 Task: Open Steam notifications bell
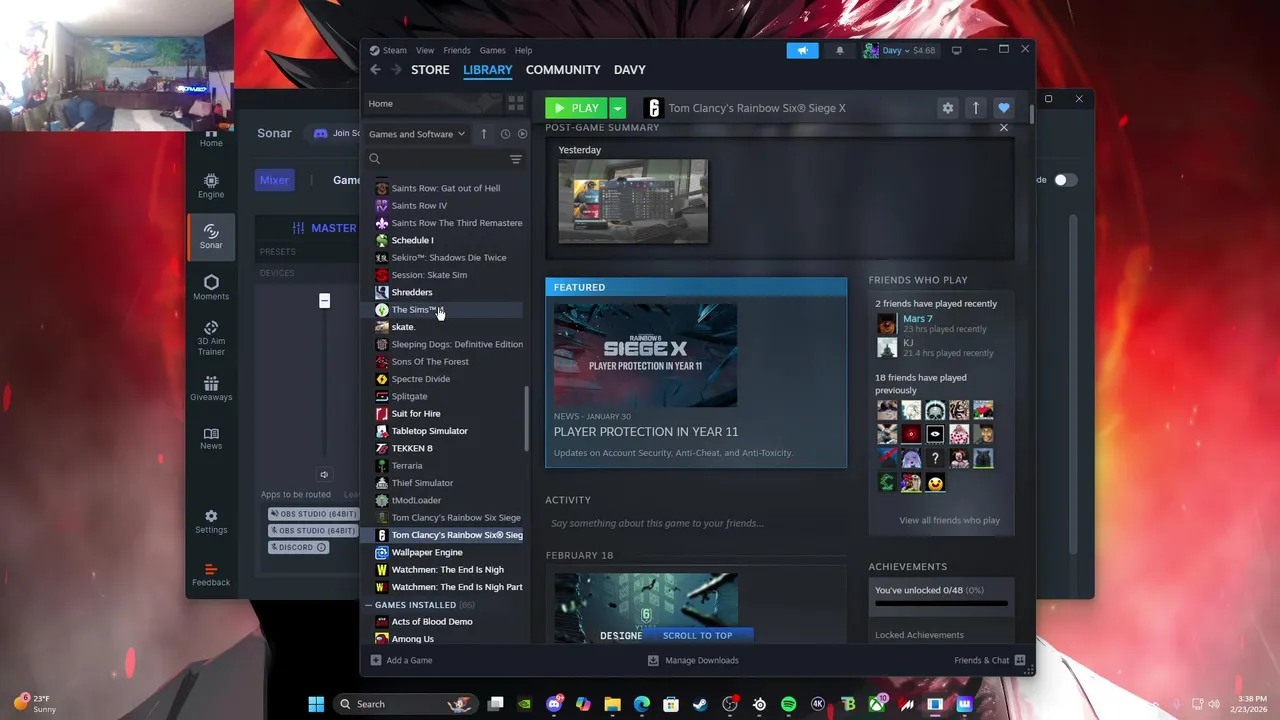point(840,50)
